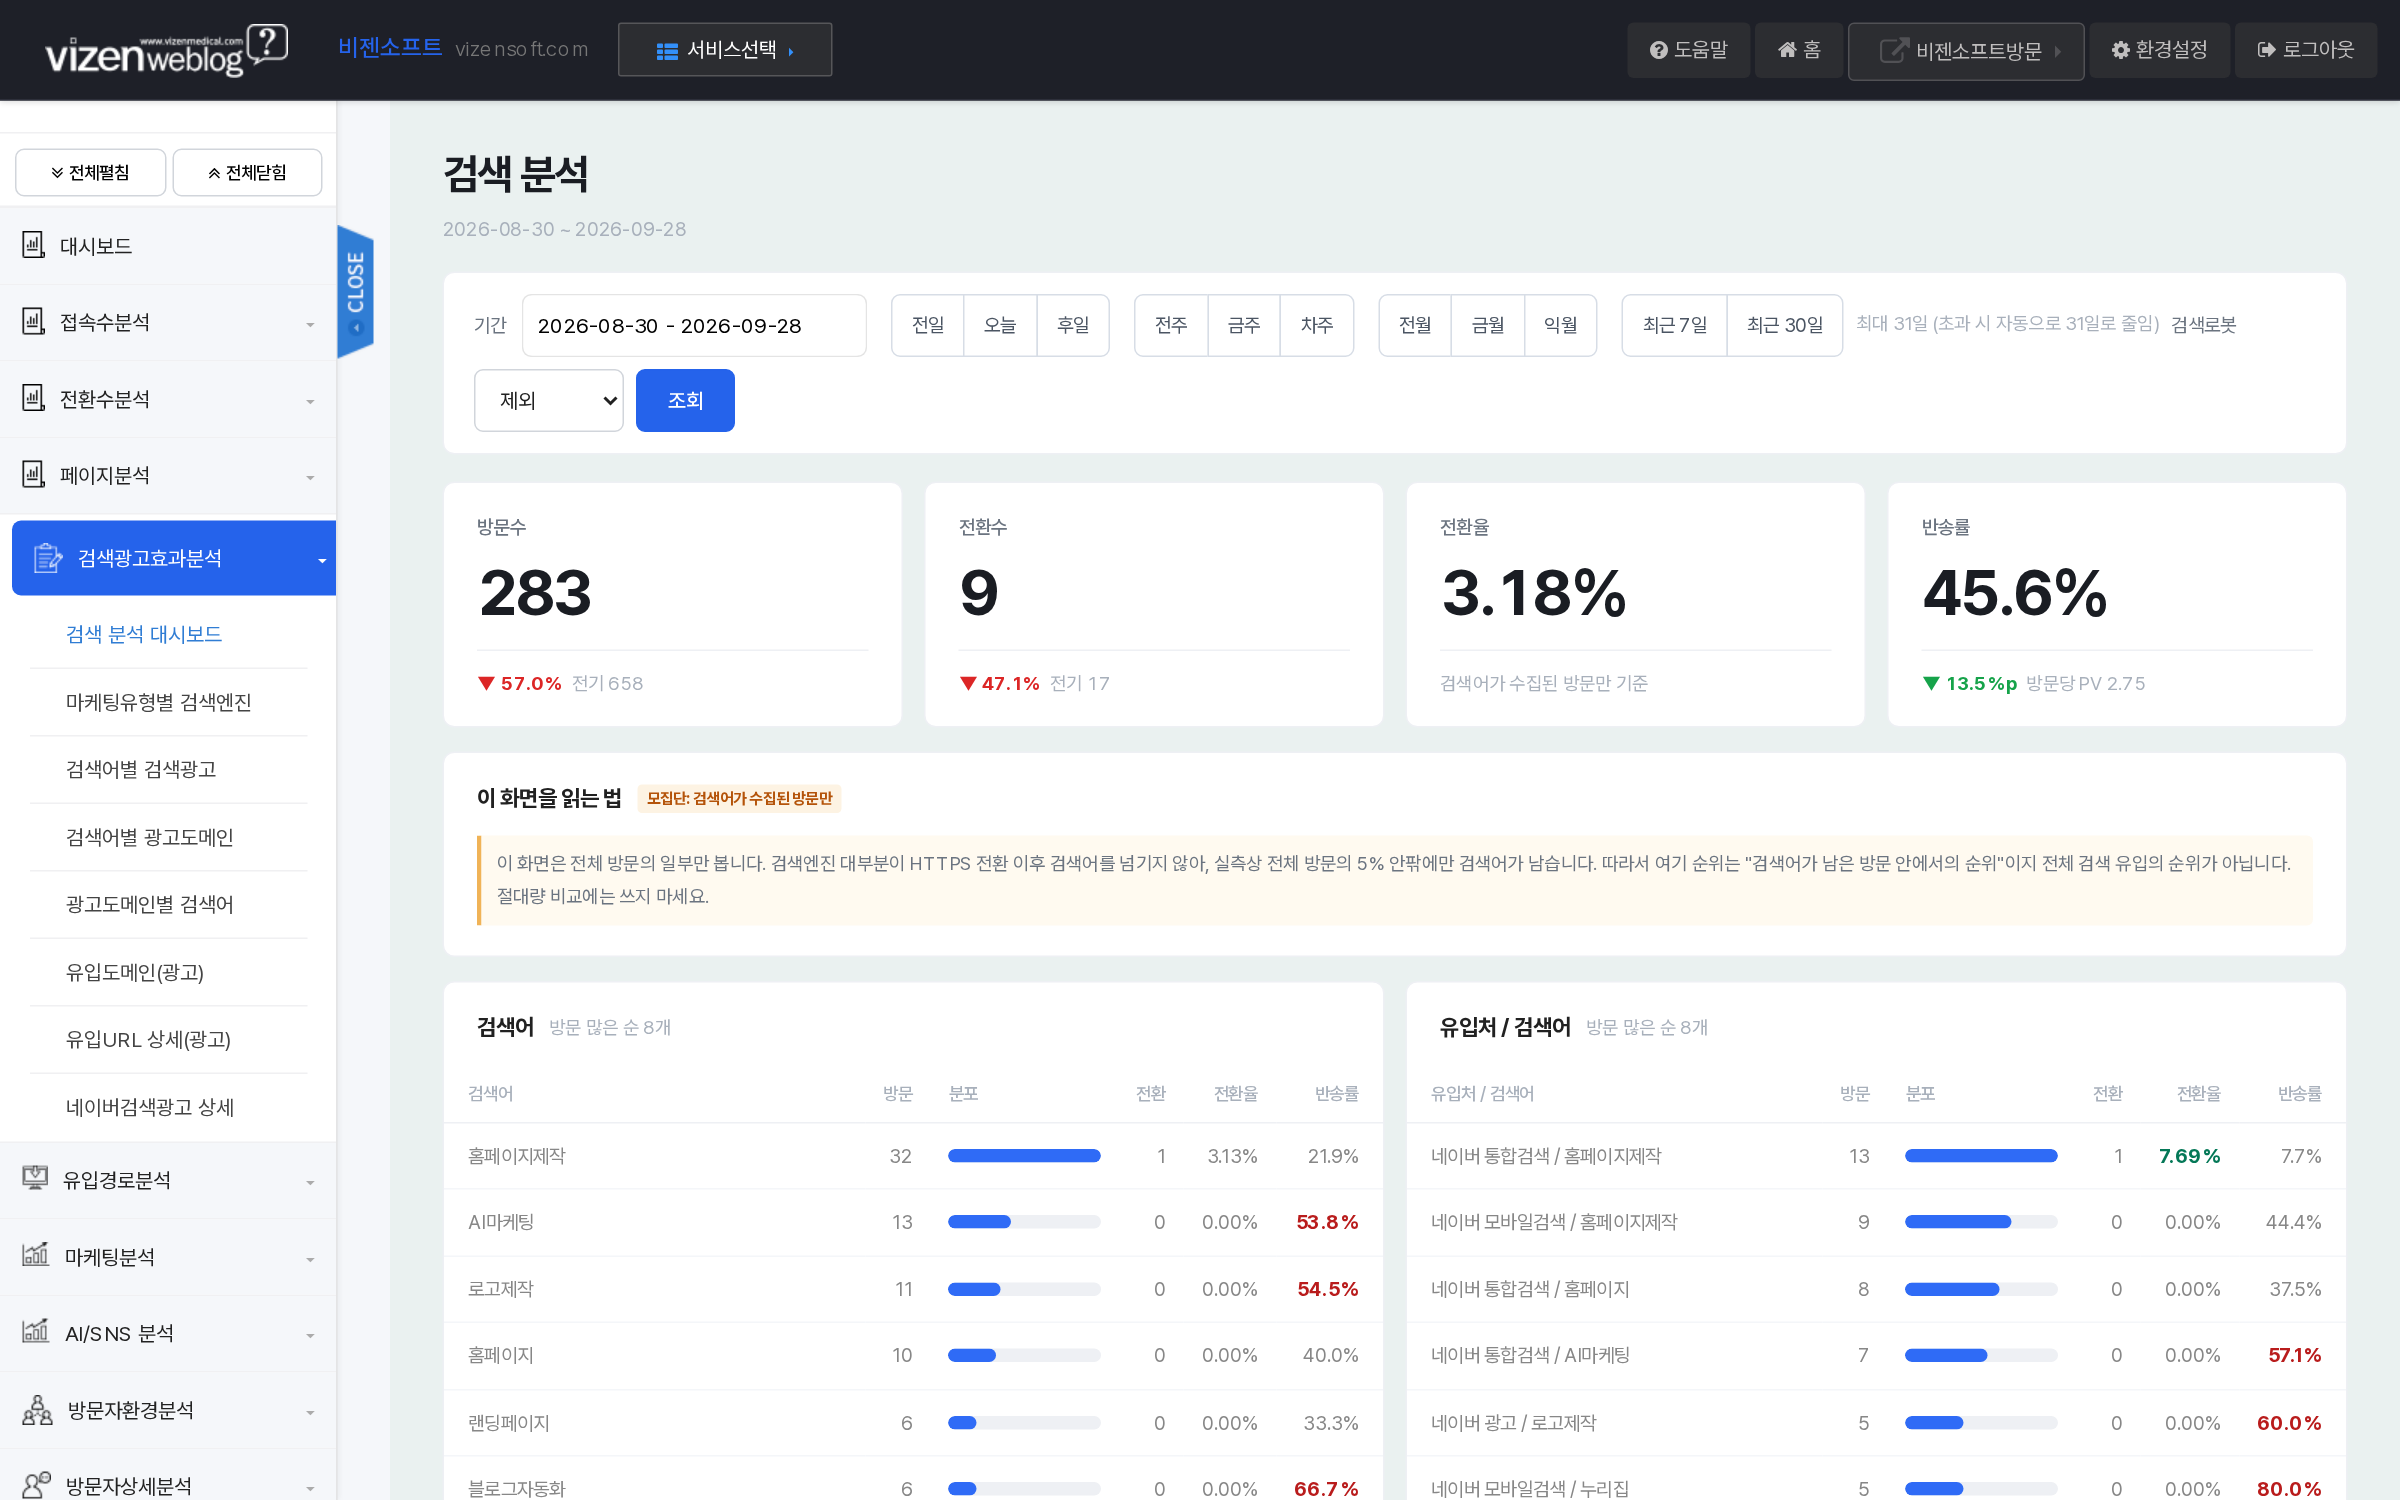This screenshot has width=2400, height=1500.
Task: Expand the 유입경로분석 menu arrow
Action: [x=310, y=1183]
